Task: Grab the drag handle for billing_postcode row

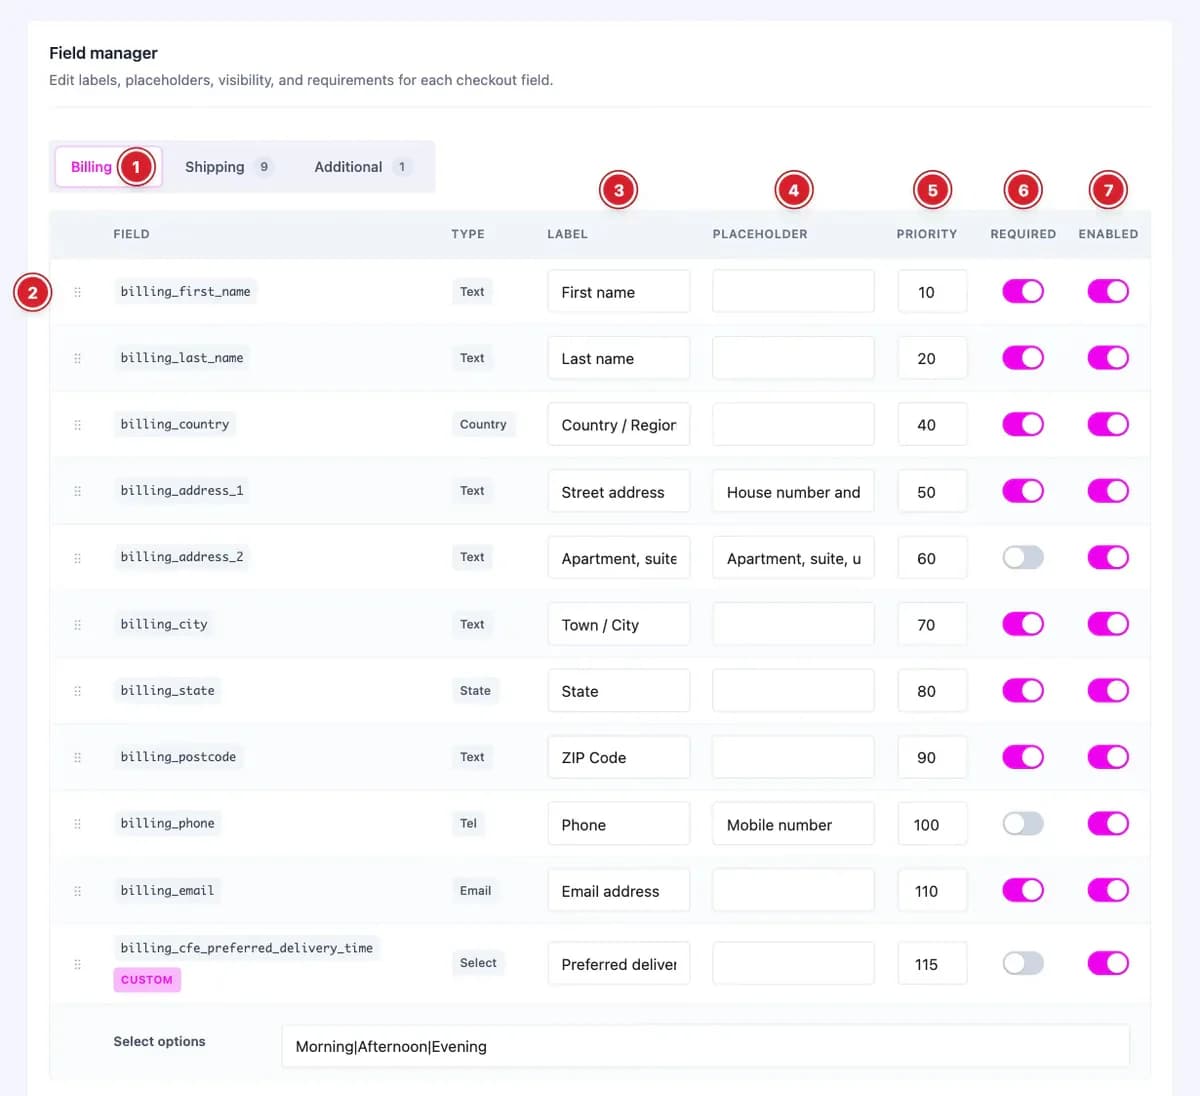Action: pyautogui.click(x=77, y=757)
